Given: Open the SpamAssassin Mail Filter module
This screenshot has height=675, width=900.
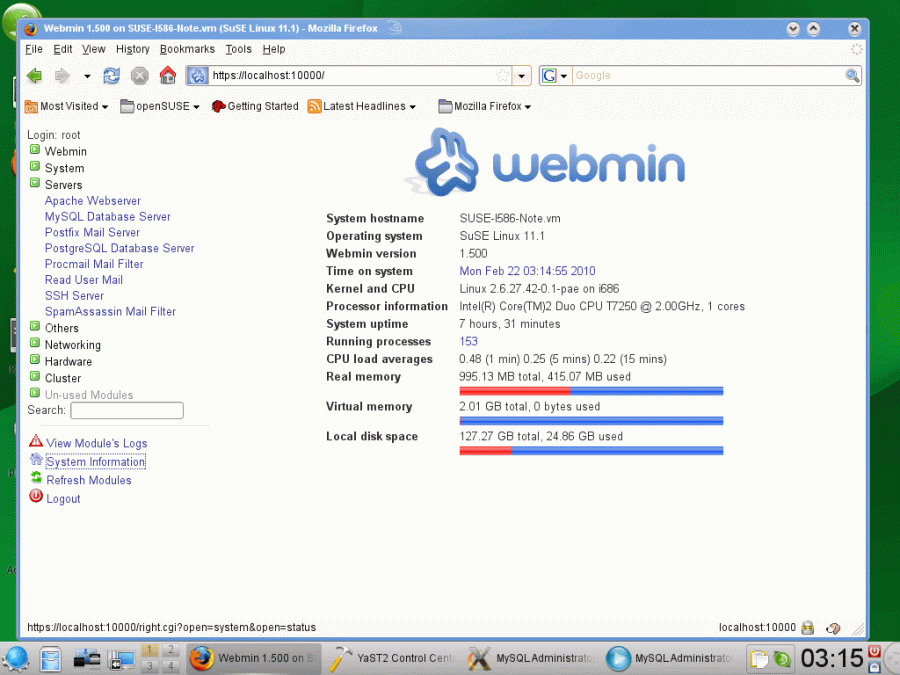Looking at the screenshot, I should [x=110, y=311].
